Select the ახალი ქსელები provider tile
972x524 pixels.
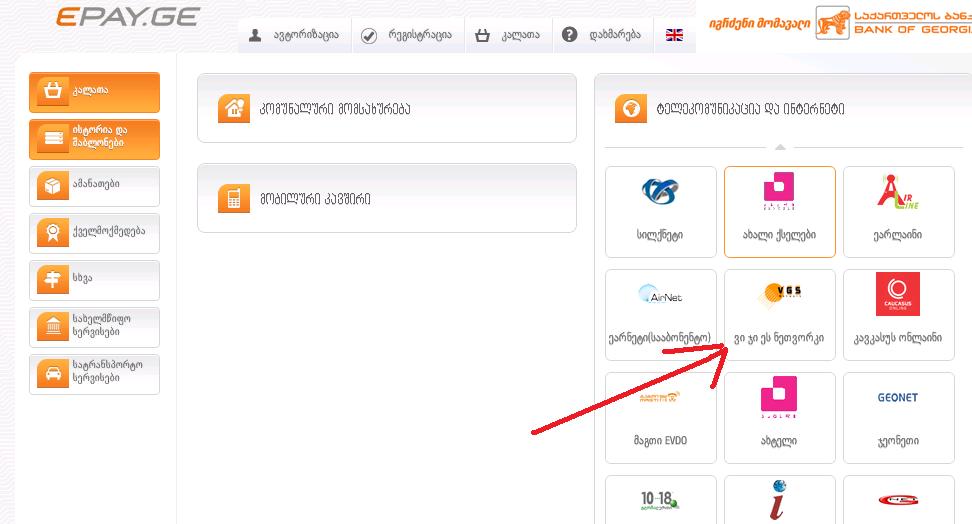click(780, 212)
